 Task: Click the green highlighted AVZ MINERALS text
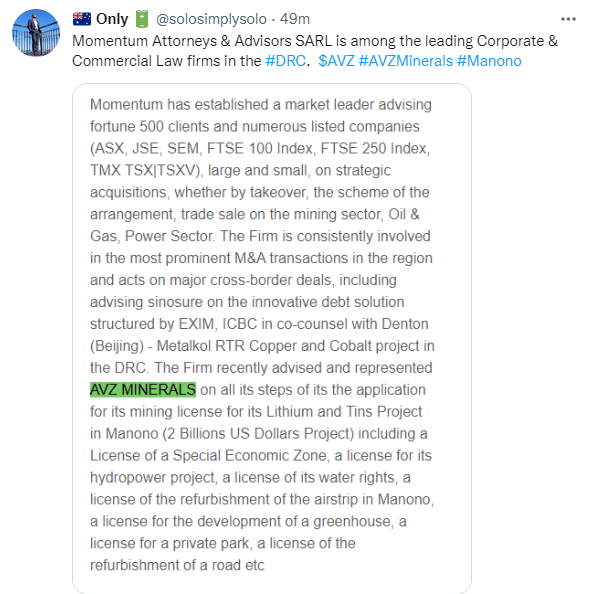tap(143, 390)
